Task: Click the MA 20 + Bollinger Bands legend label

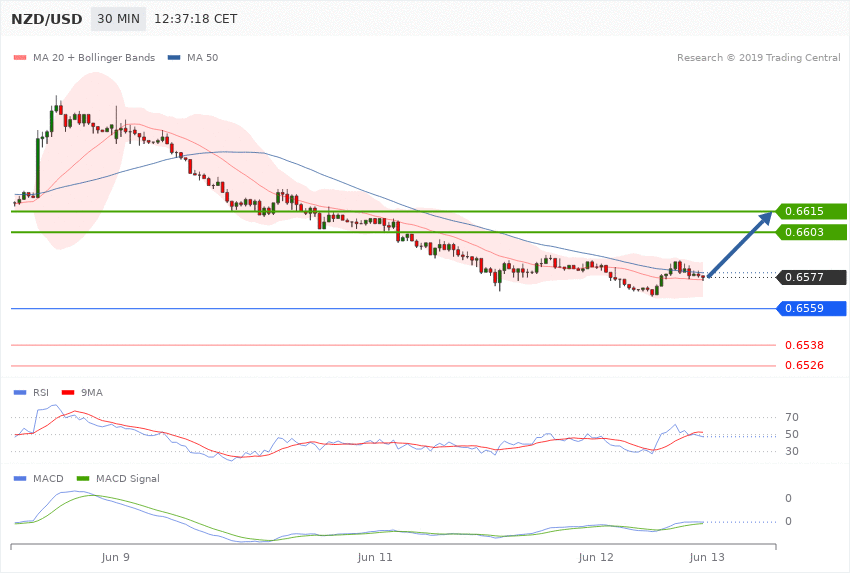Action: click(x=94, y=57)
